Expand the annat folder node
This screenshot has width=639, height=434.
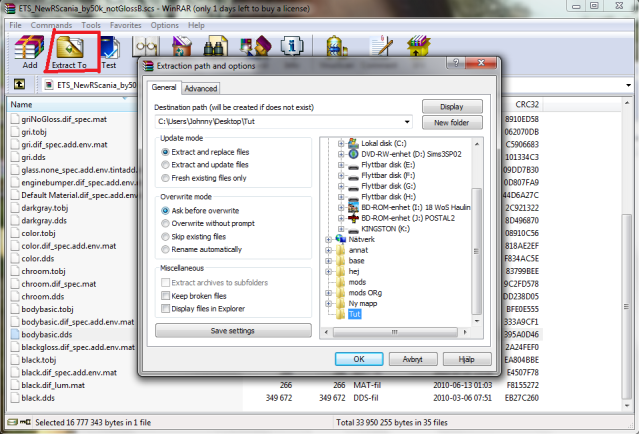(x=328, y=250)
